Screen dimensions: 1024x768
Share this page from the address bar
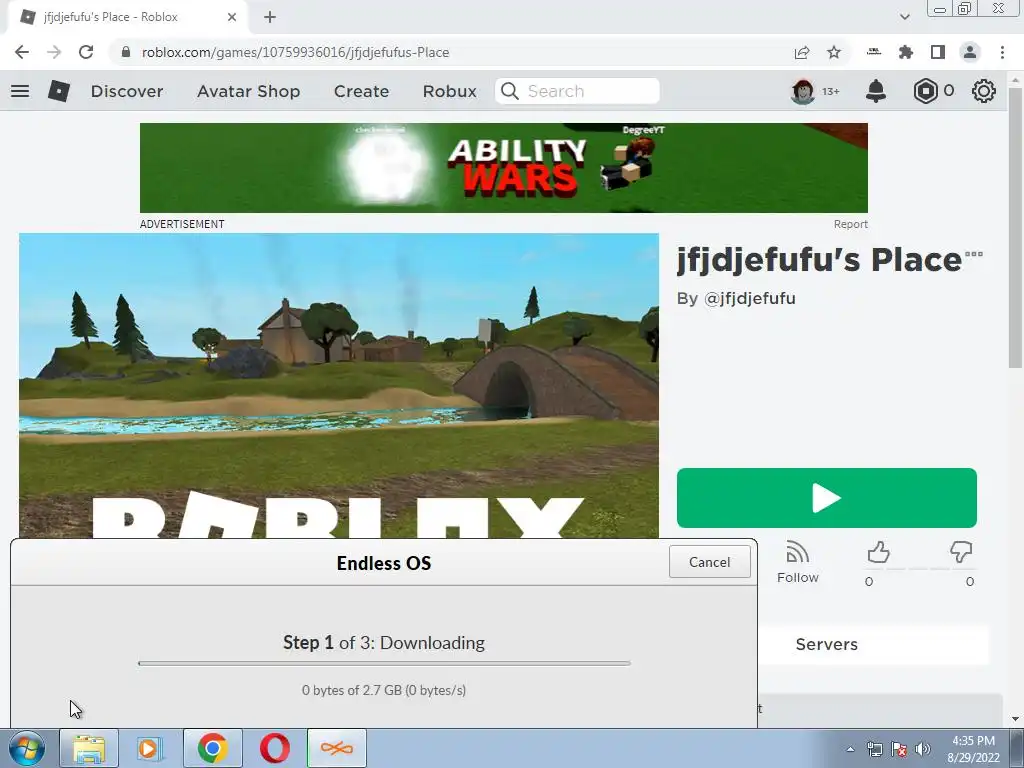[x=802, y=52]
